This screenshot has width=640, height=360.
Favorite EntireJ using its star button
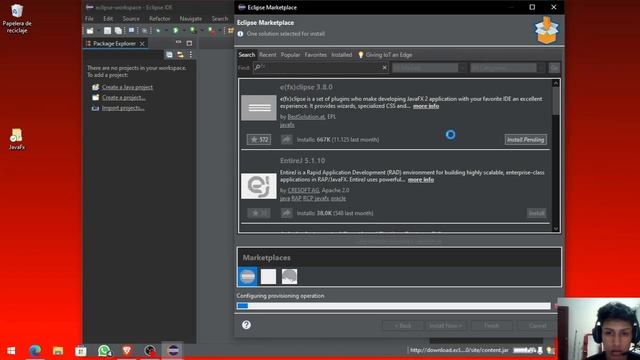(x=259, y=213)
